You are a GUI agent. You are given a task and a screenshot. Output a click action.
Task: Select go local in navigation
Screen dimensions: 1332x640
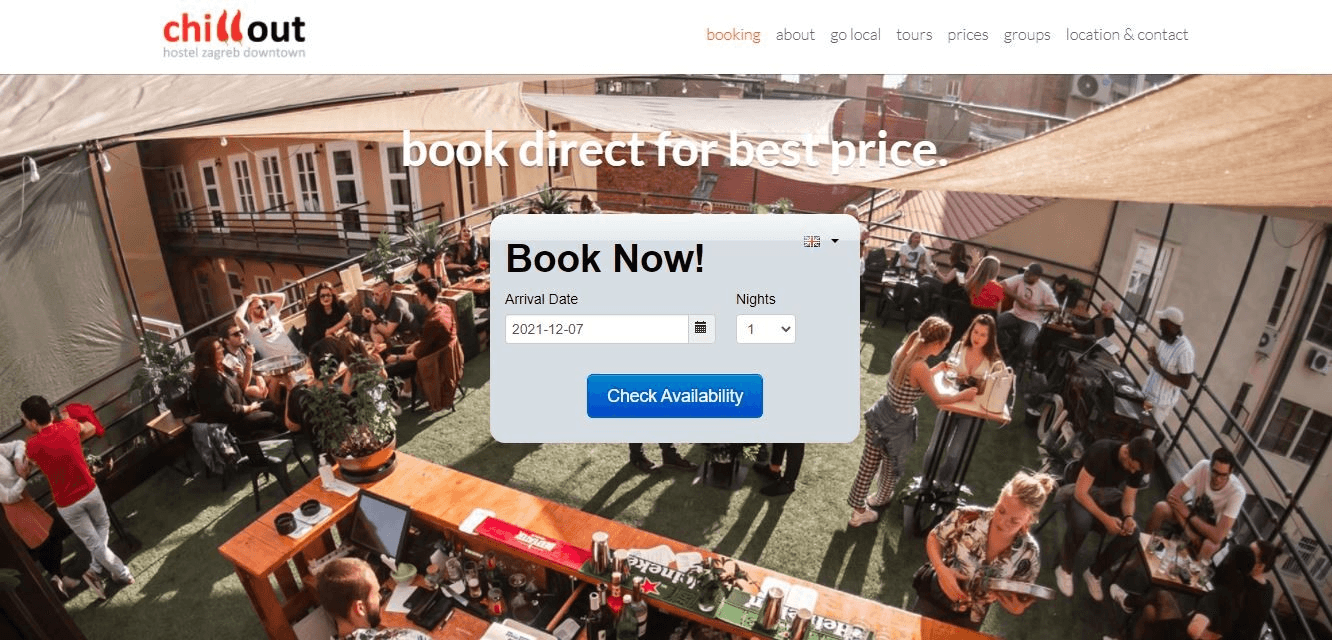click(855, 35)
